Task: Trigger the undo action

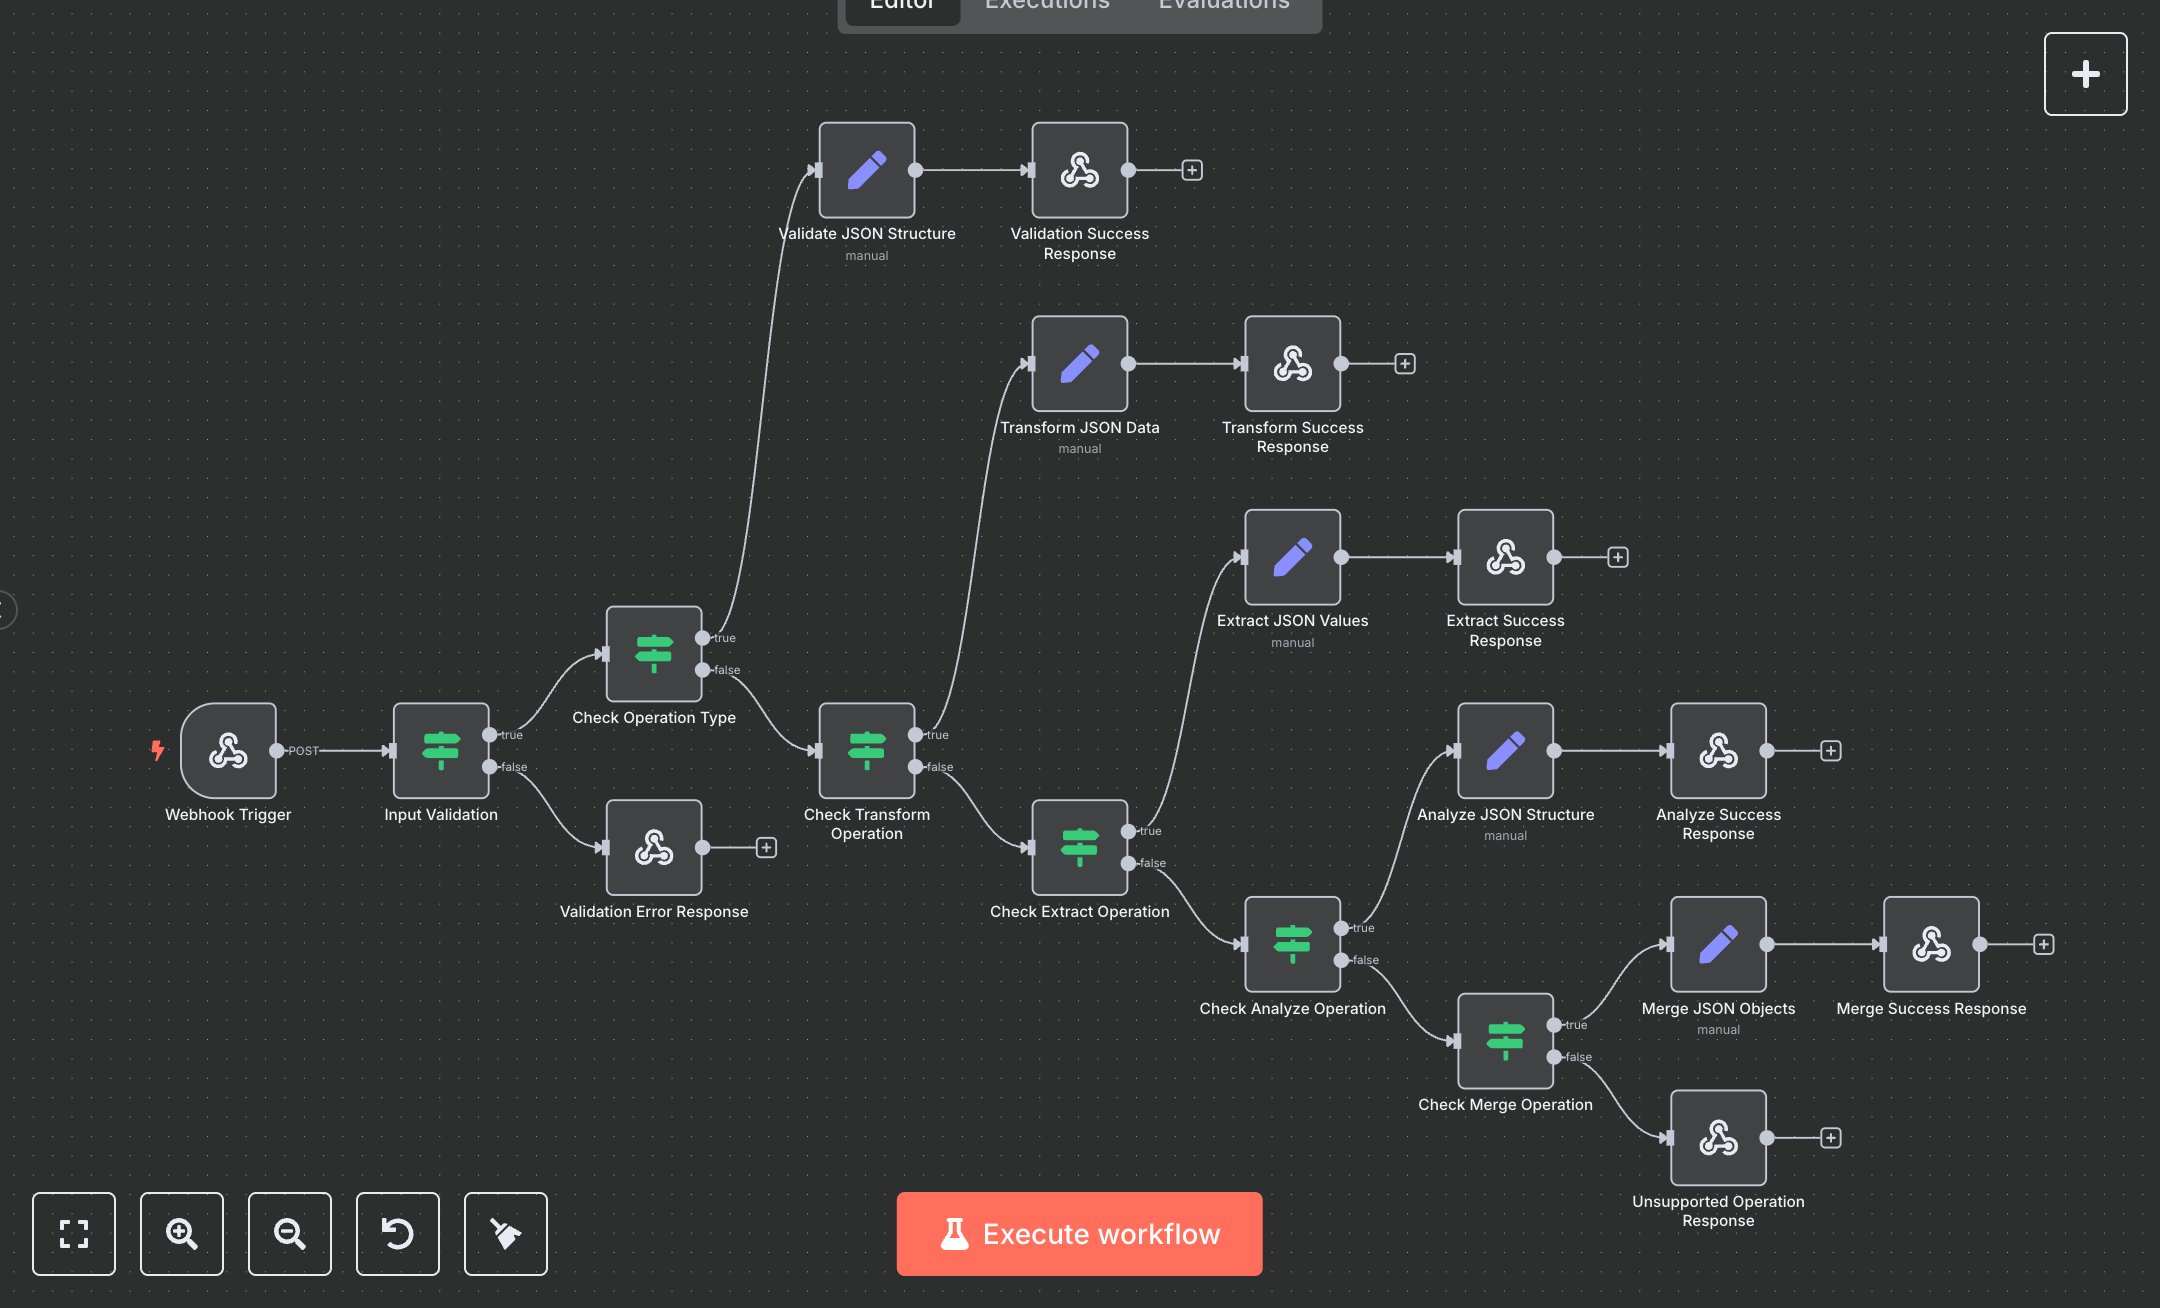Action: coord(397,1234)
